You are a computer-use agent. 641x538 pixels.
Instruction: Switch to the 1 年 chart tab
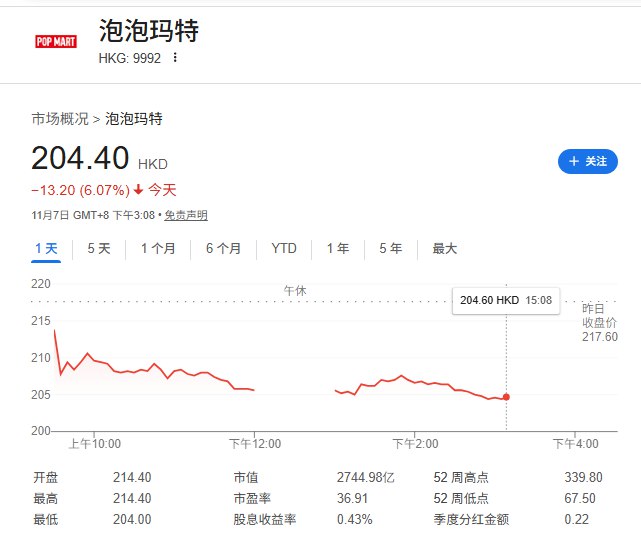click(x=338, y=249)
